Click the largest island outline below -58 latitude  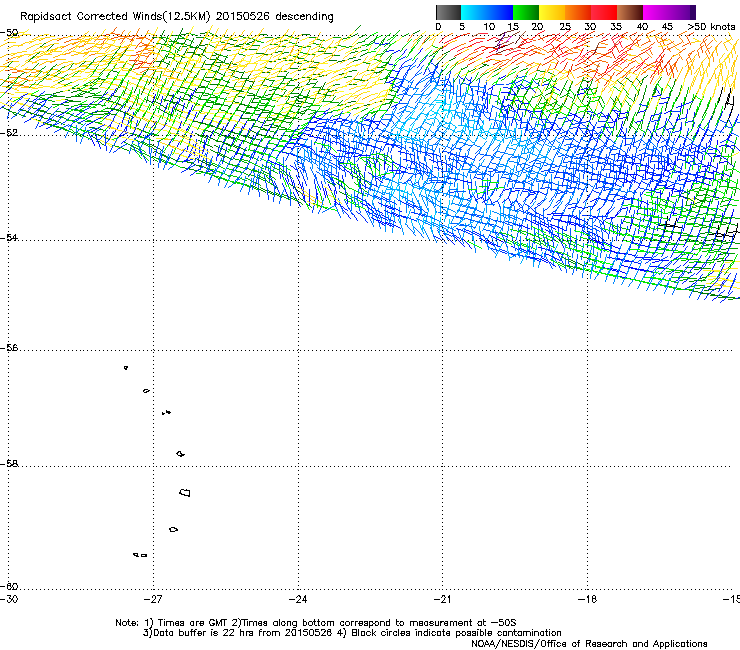(185, 492)
